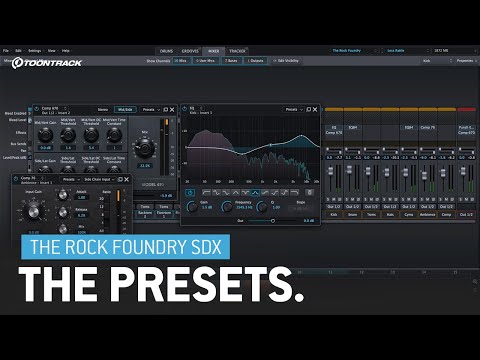Click the Mid/Vert Time Constant knob

click(114, 135)
